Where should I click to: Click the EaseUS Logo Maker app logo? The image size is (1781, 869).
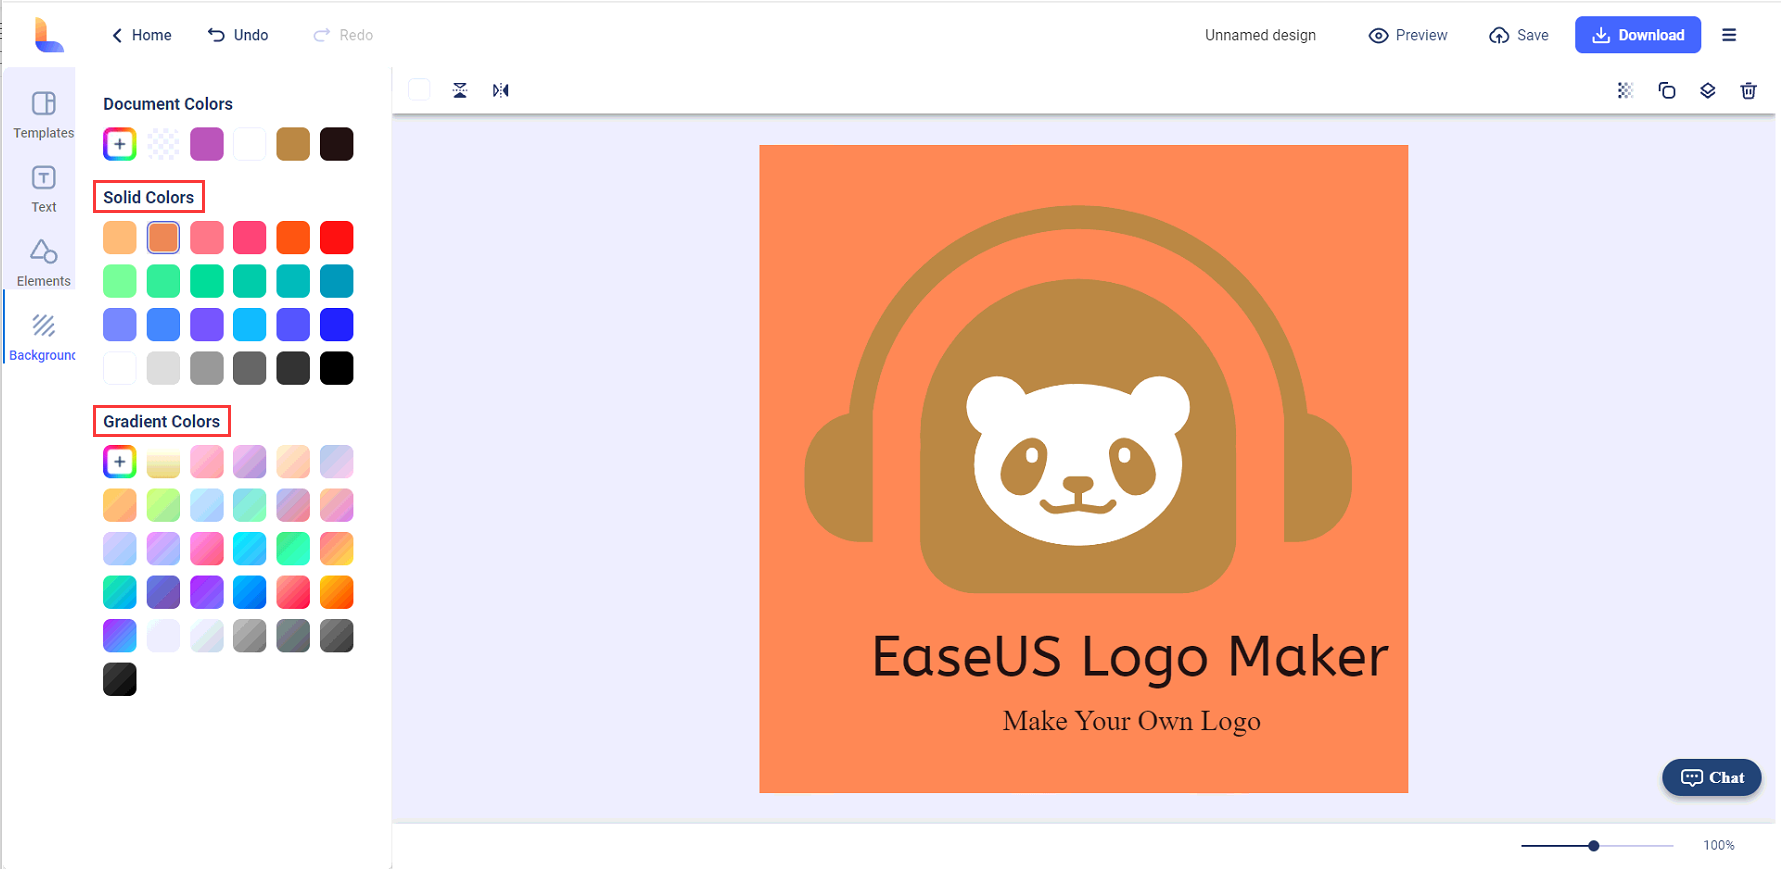(x=47, y=35)
